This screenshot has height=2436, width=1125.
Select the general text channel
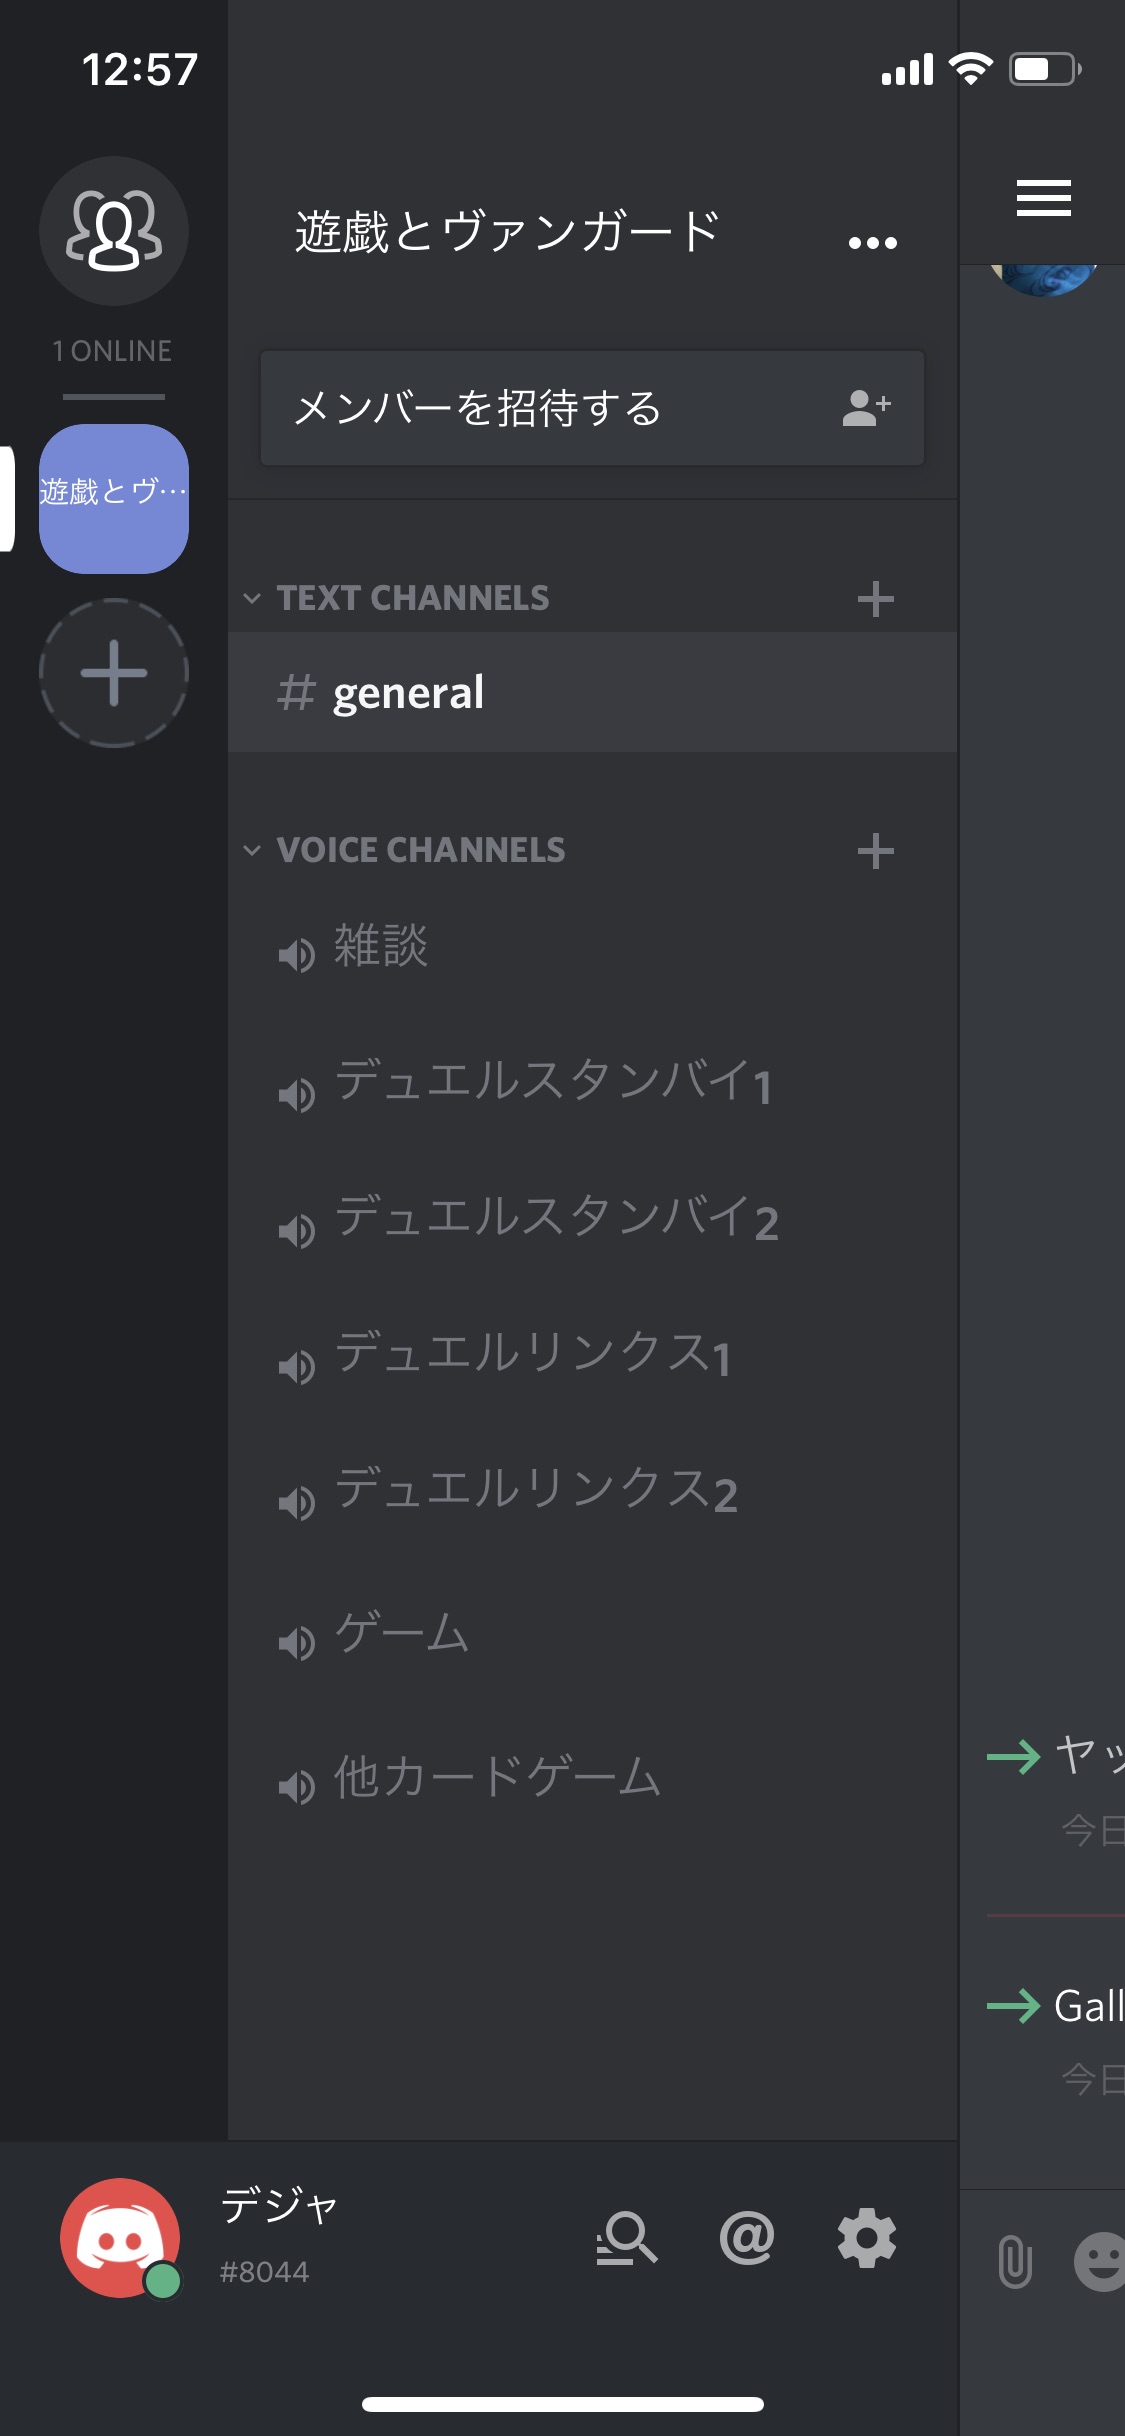point(592,692)
